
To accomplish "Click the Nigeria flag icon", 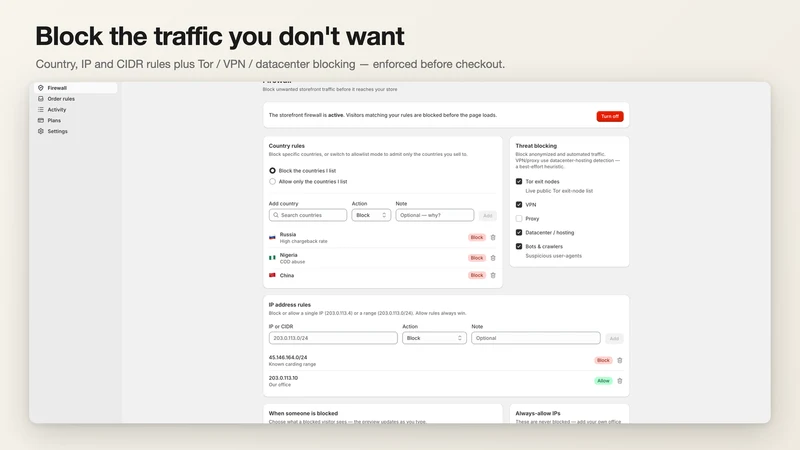I will [x=272, y=258].
